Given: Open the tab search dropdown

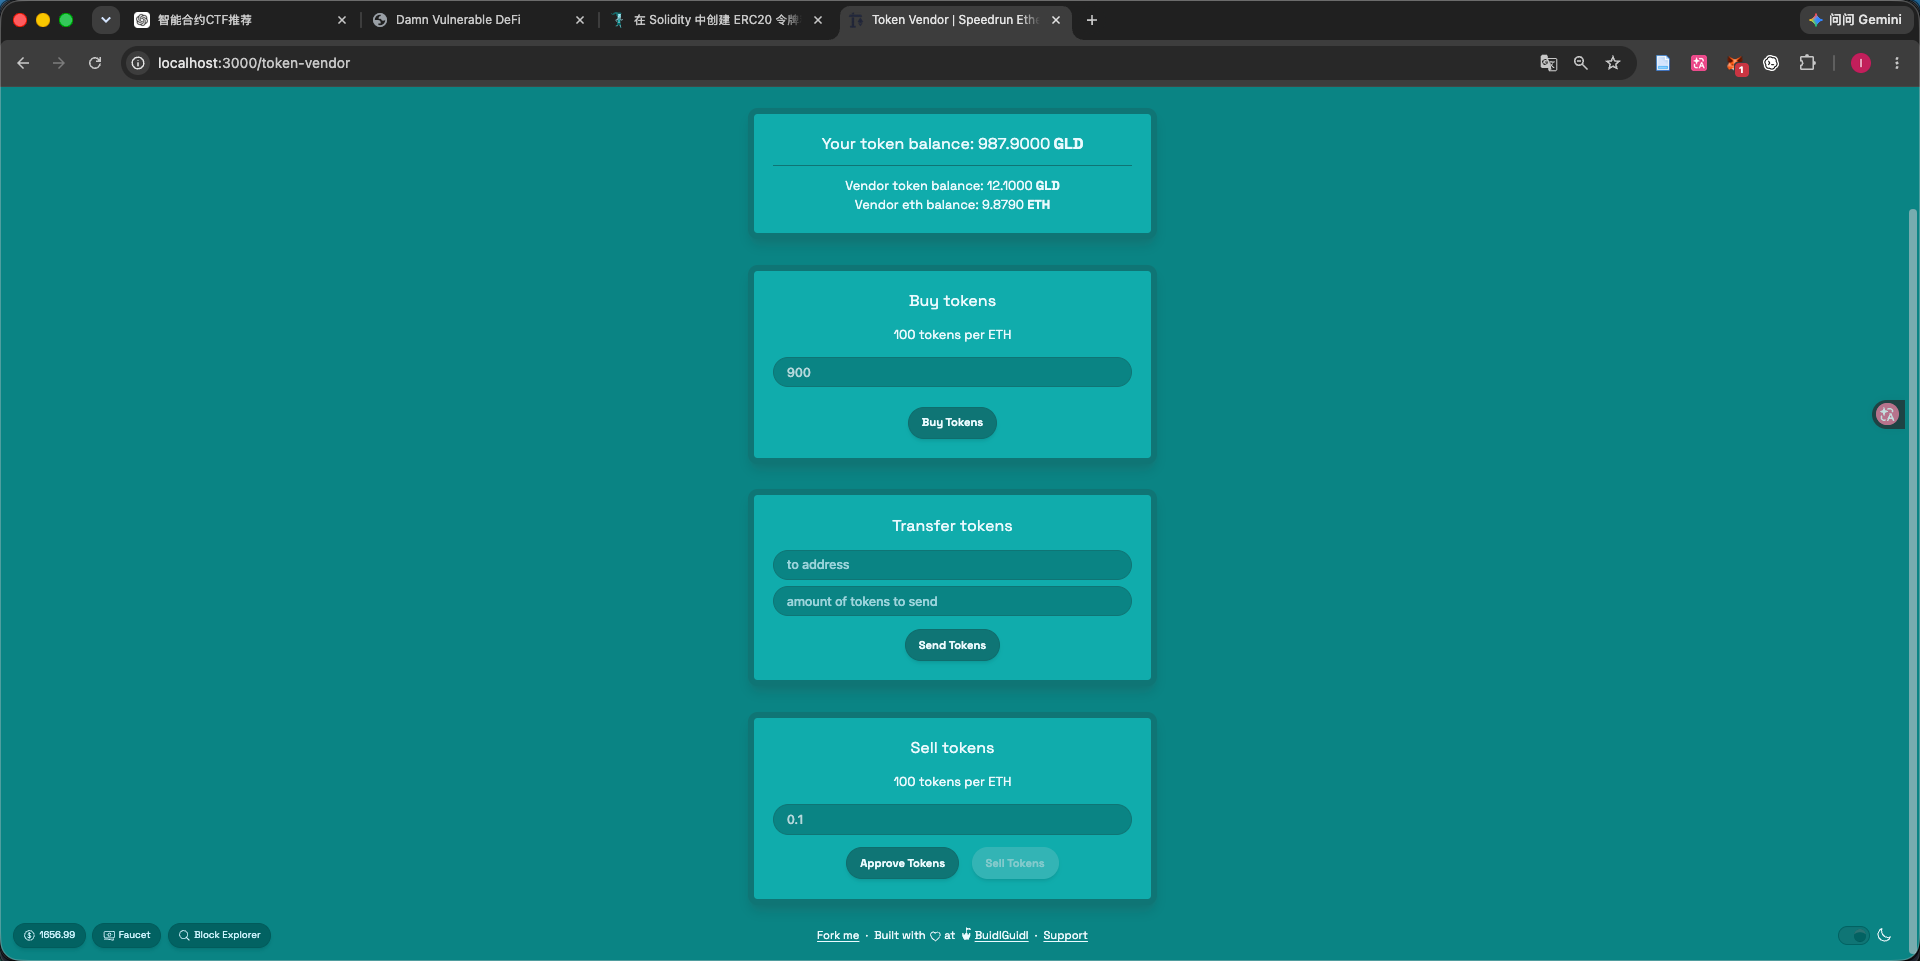Looking at the screenshot, I should point(105,20).
